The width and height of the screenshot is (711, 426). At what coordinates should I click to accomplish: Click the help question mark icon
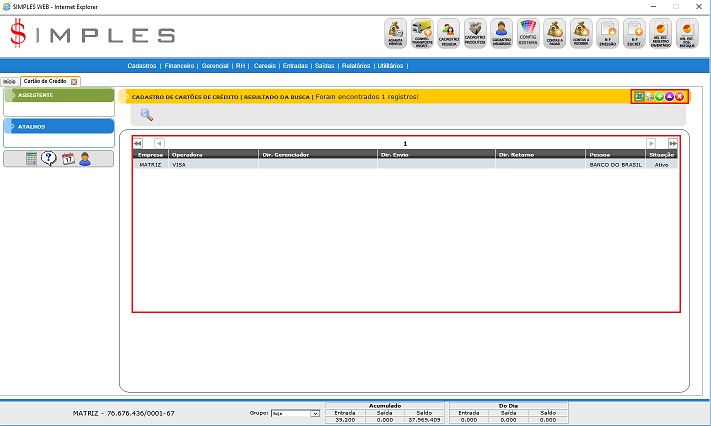[x=48, y=159]
